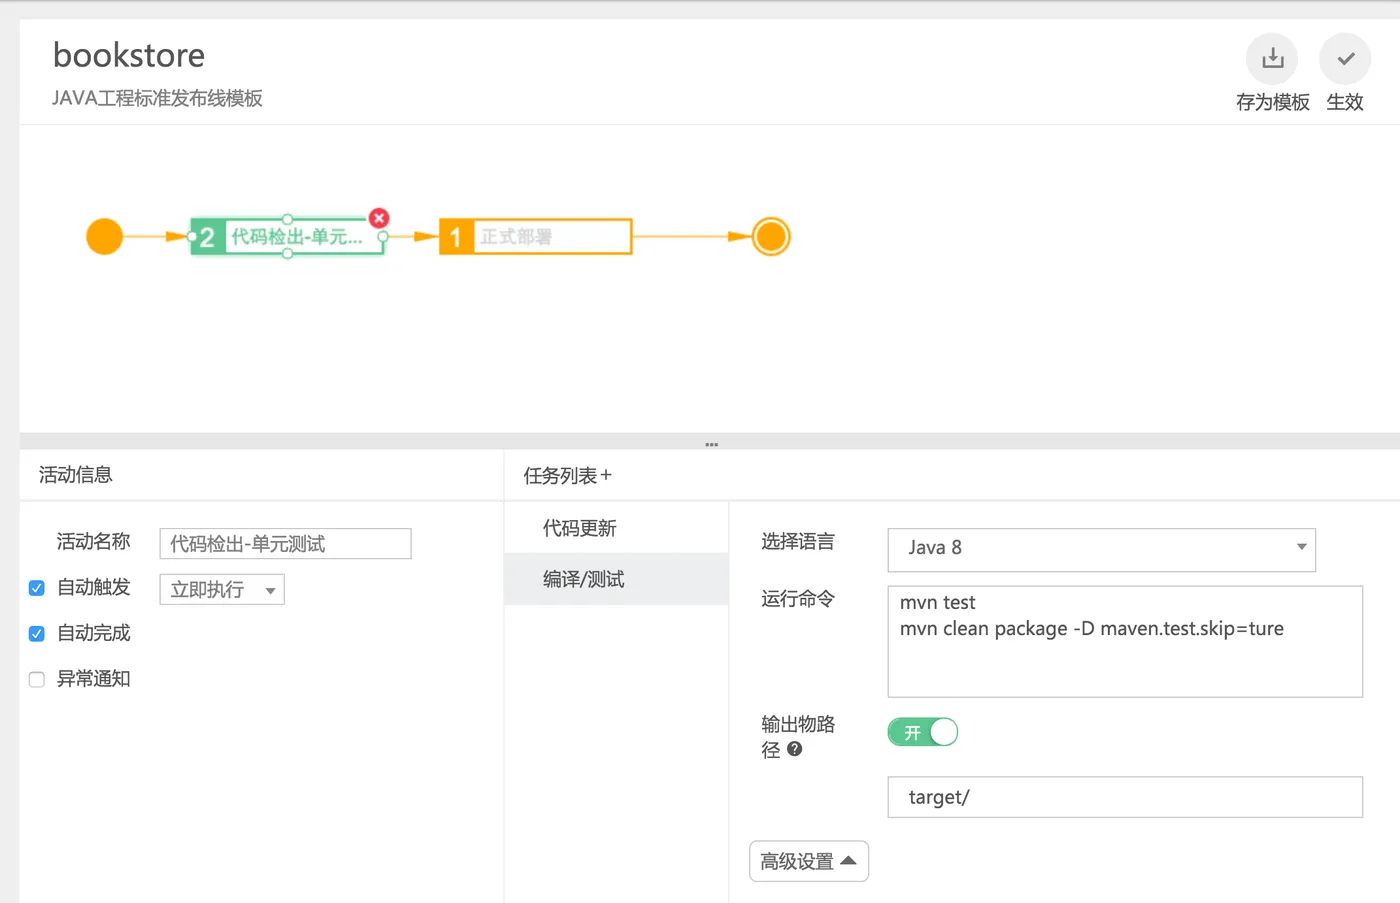Viewport: 1400px width, 903px height.
Task: Click the 活动名称 text field
Action: pyautogui.click(x=285, y=544)
